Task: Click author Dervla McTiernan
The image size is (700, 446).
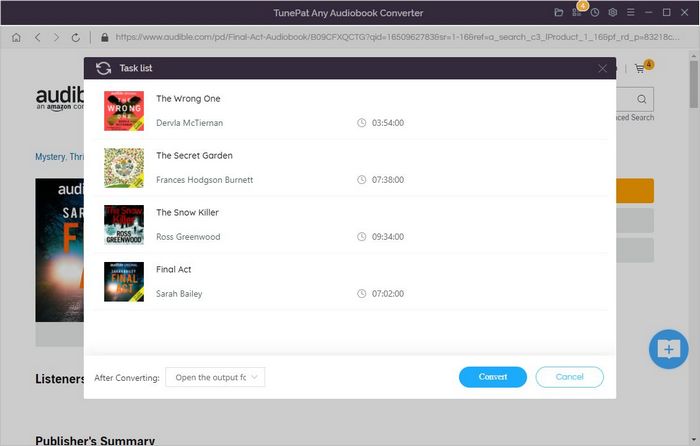Action: point(189,123)
